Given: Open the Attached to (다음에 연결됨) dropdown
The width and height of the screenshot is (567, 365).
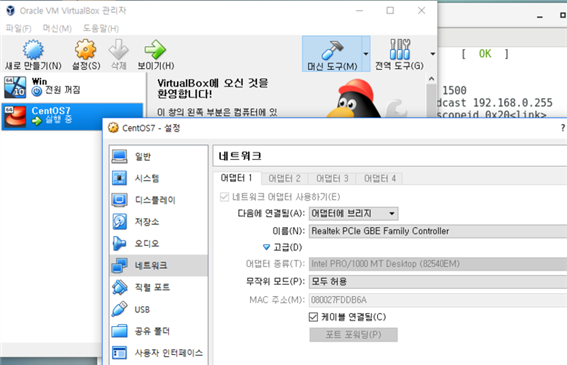Looking at the screenshot, I should click(x=353, y=213).
